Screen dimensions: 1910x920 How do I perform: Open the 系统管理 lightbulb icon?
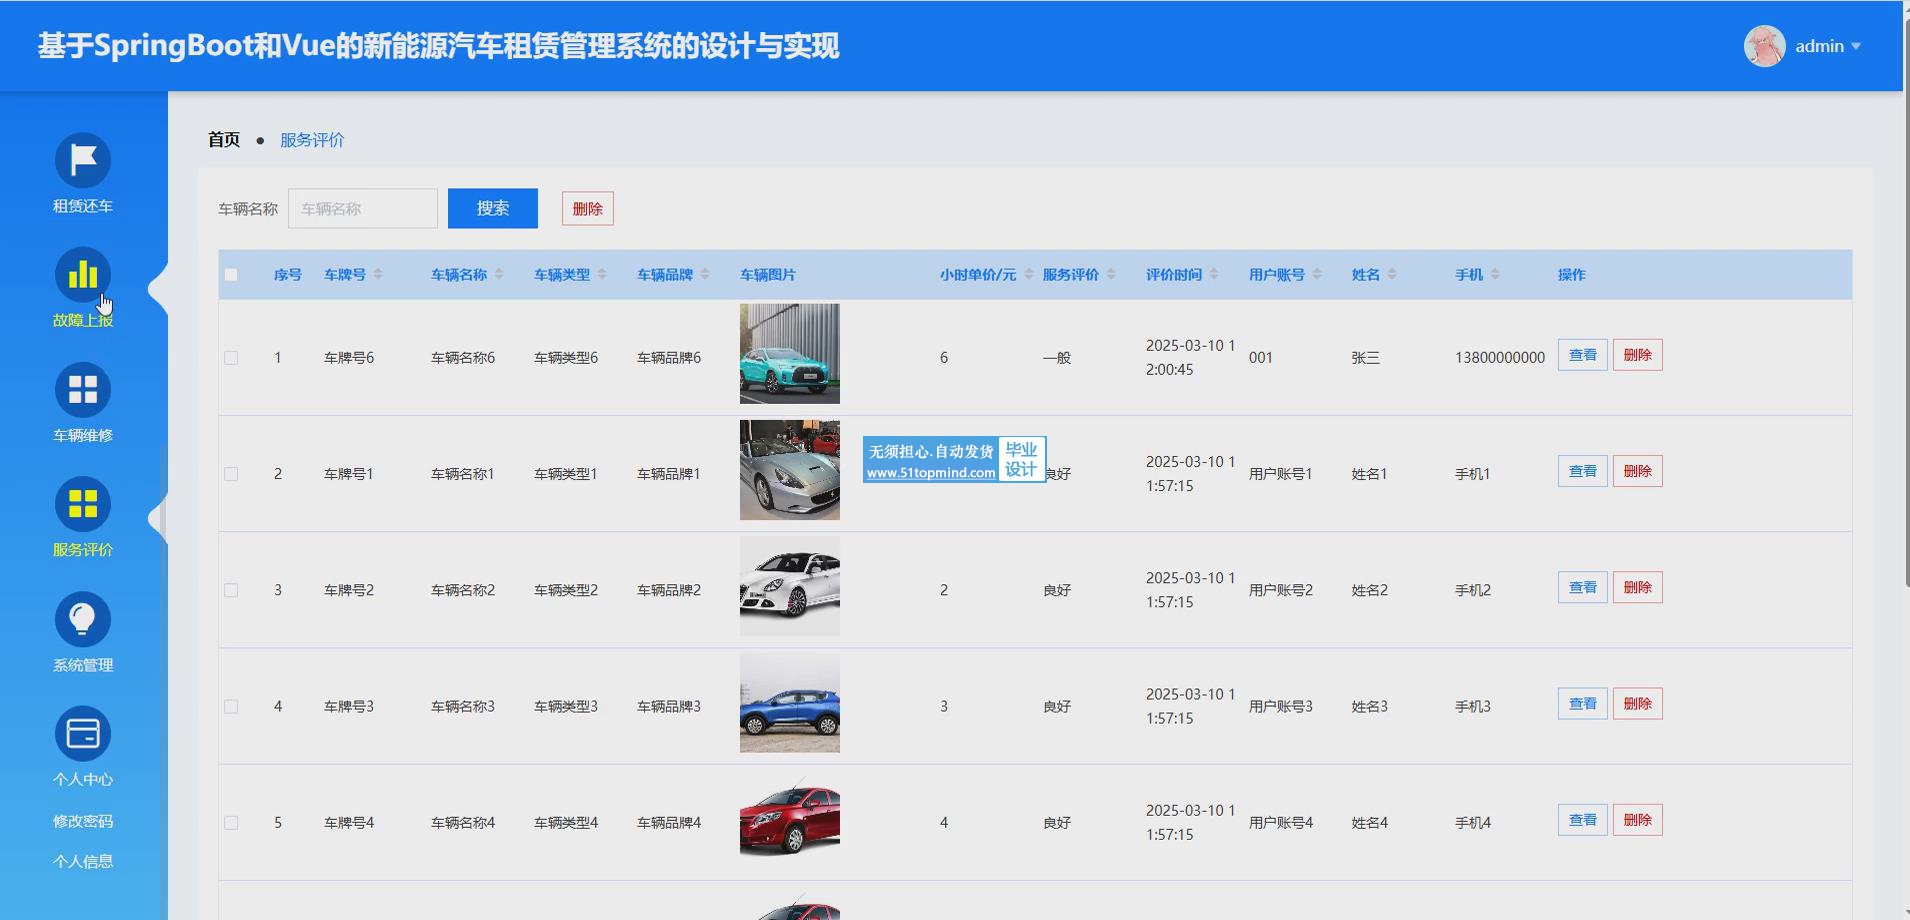point(82,620)
